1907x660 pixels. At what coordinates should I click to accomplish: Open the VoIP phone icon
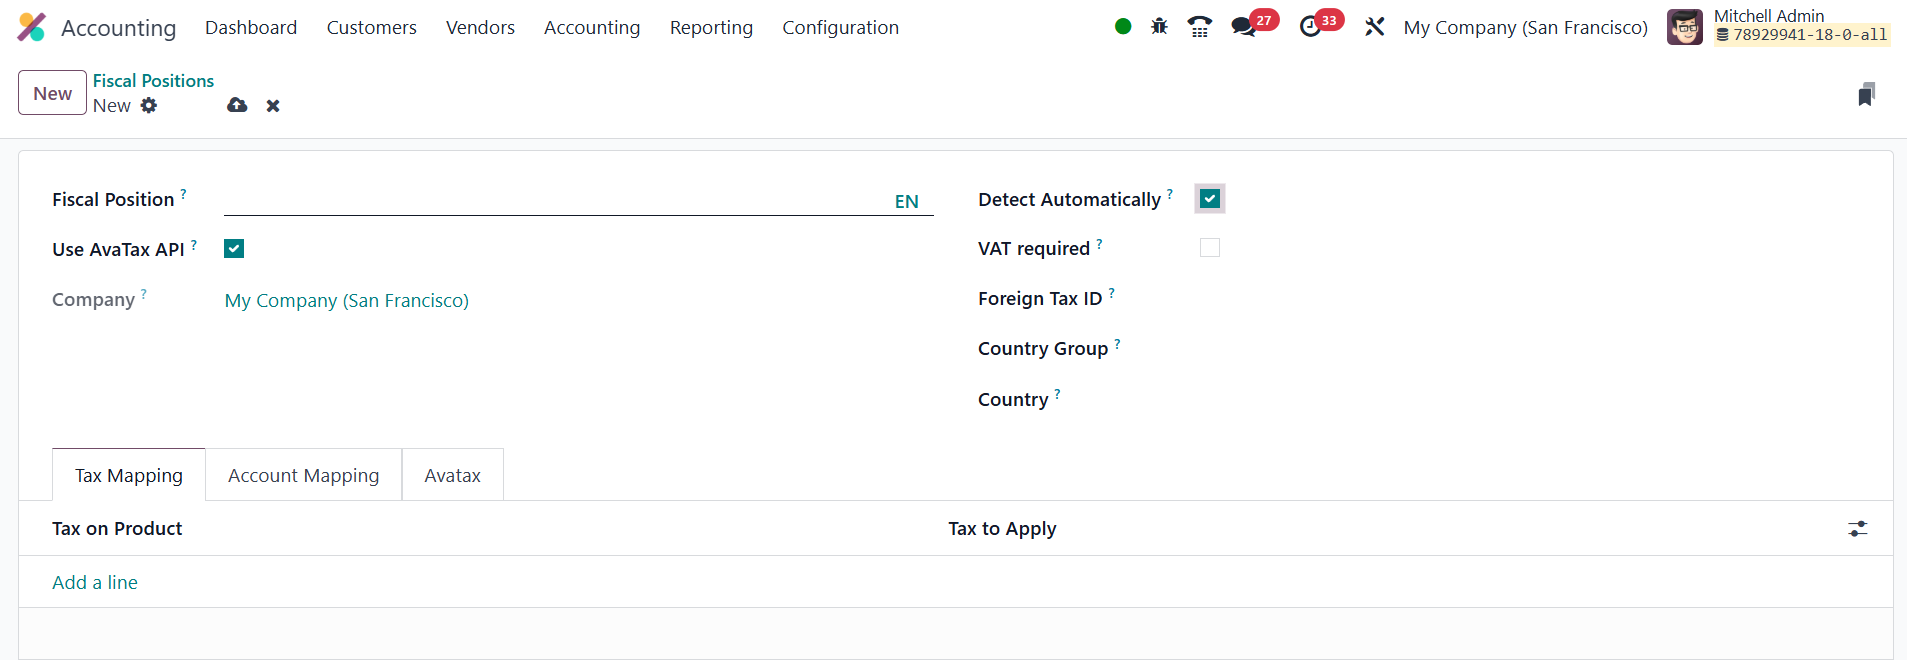click(1199, 27)
